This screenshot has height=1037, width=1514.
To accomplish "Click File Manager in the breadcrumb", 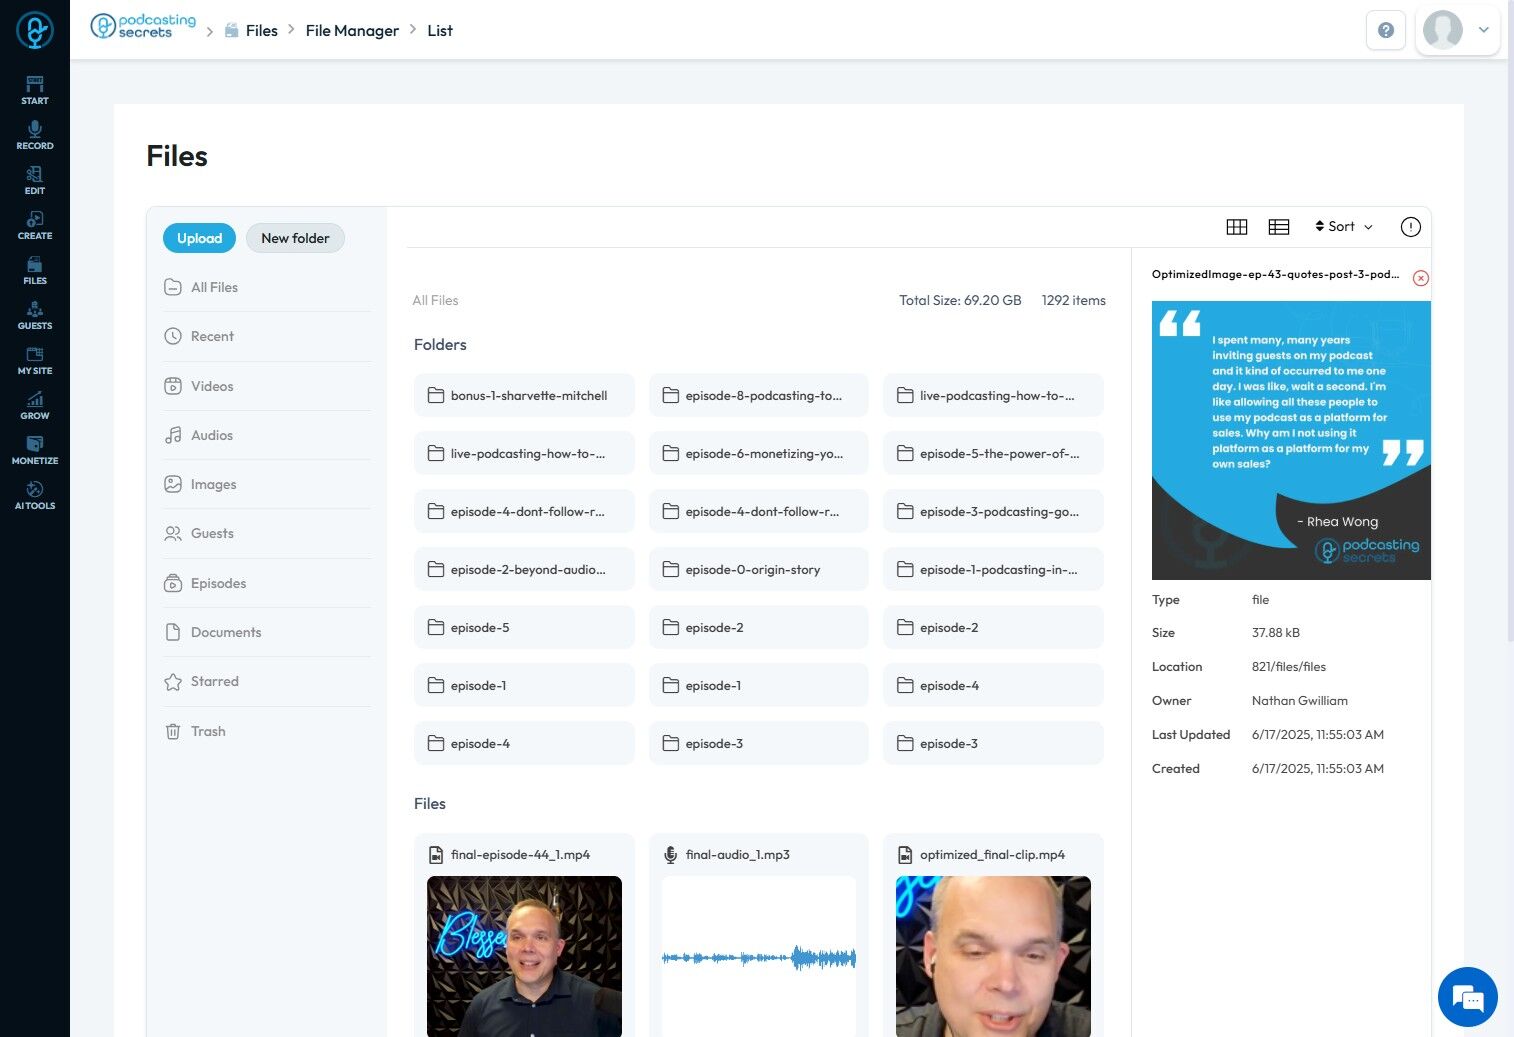I will point(352,31).
